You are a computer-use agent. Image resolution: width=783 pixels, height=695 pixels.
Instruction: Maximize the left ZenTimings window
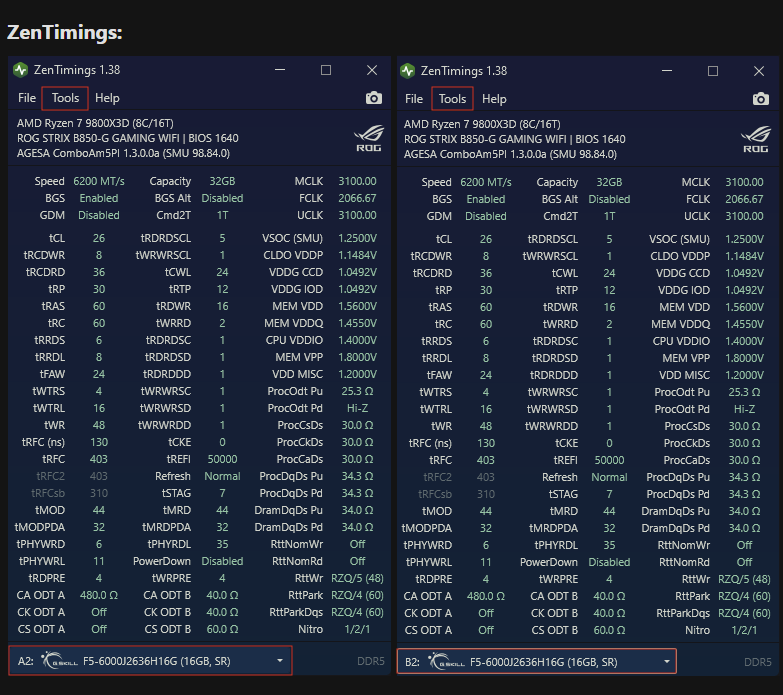(326, 70)
